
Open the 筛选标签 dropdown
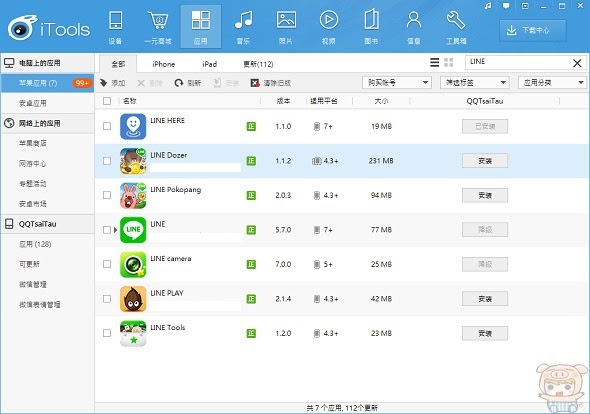tap(474, 82)
